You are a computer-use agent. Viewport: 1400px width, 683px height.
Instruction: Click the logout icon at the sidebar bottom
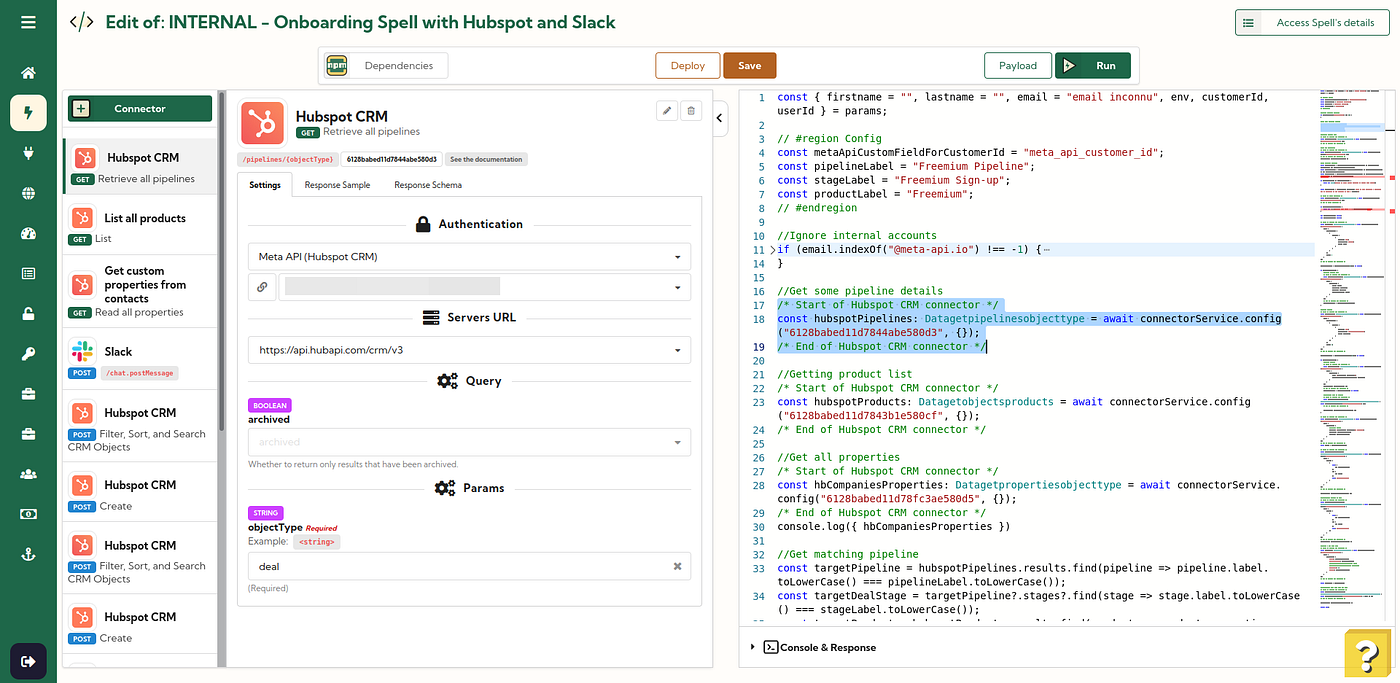tap(28, 661)
